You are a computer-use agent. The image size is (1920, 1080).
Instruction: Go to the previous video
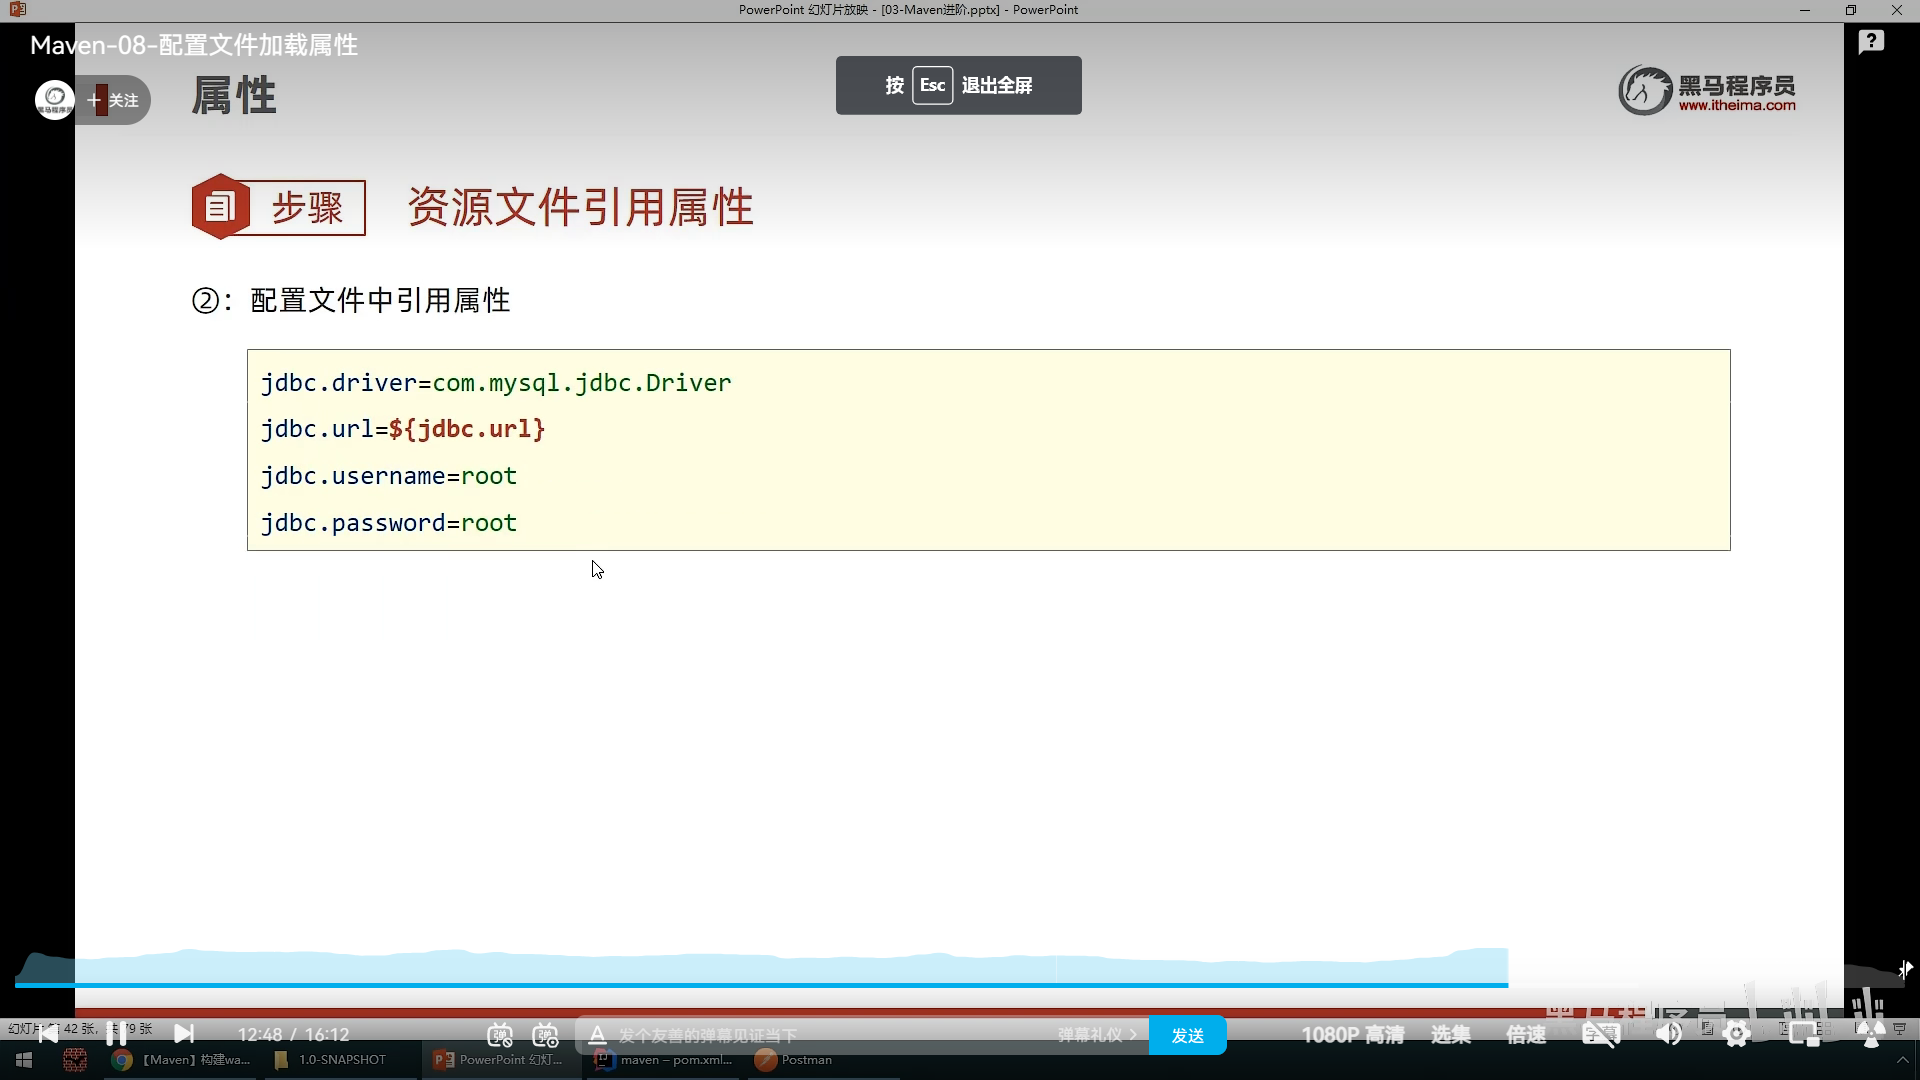click(48, 1033)
